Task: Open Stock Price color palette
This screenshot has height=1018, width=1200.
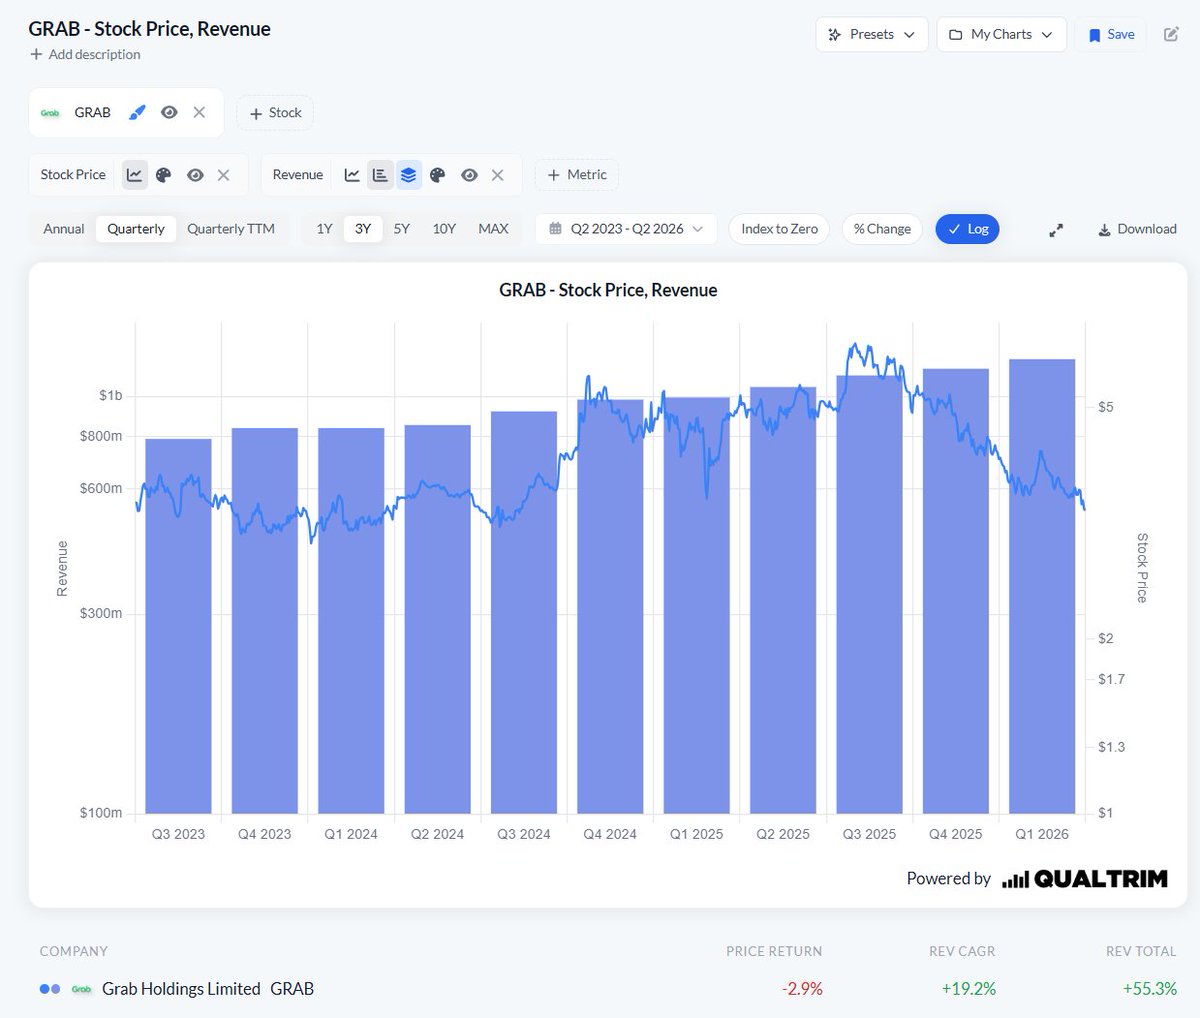Action: 164,175
